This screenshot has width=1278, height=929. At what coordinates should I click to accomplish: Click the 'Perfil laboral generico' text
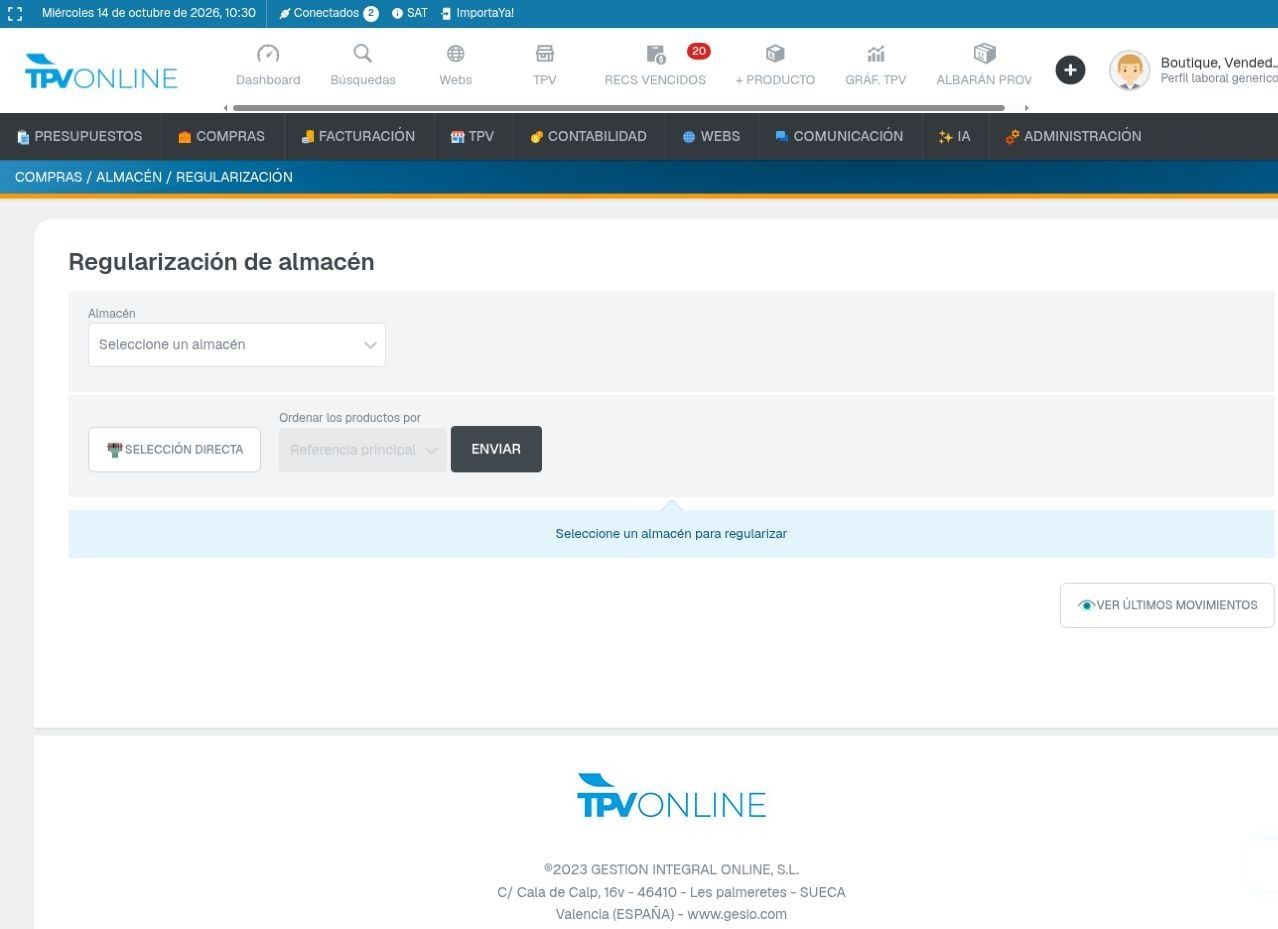1219,78
